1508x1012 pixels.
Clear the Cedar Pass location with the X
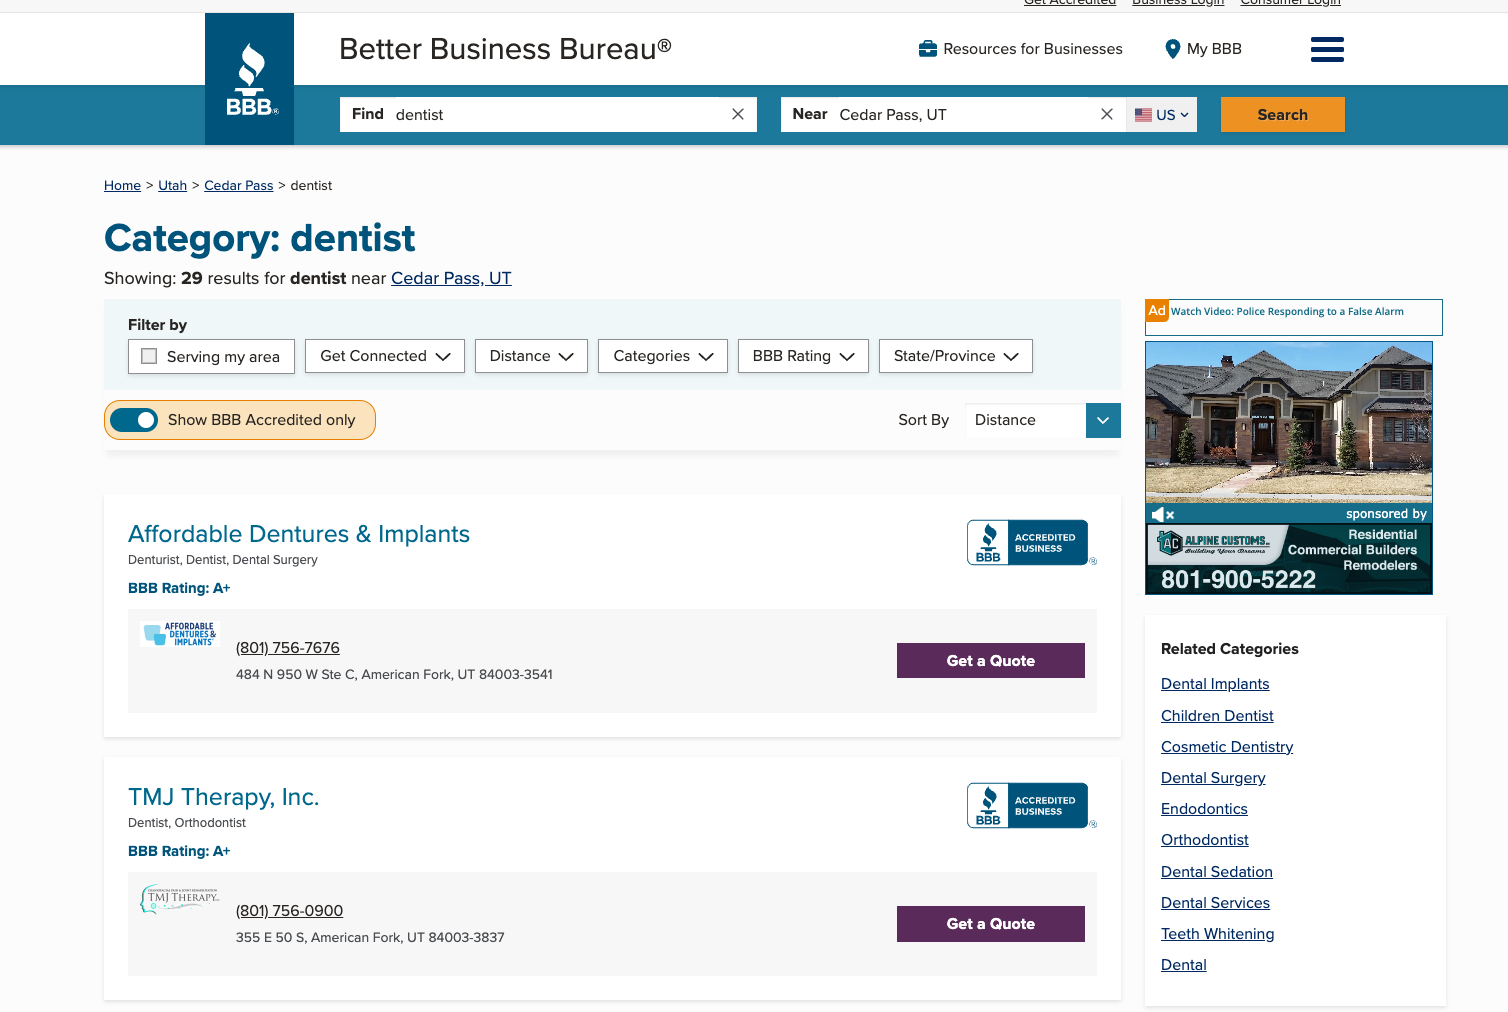click(1106, 114)
